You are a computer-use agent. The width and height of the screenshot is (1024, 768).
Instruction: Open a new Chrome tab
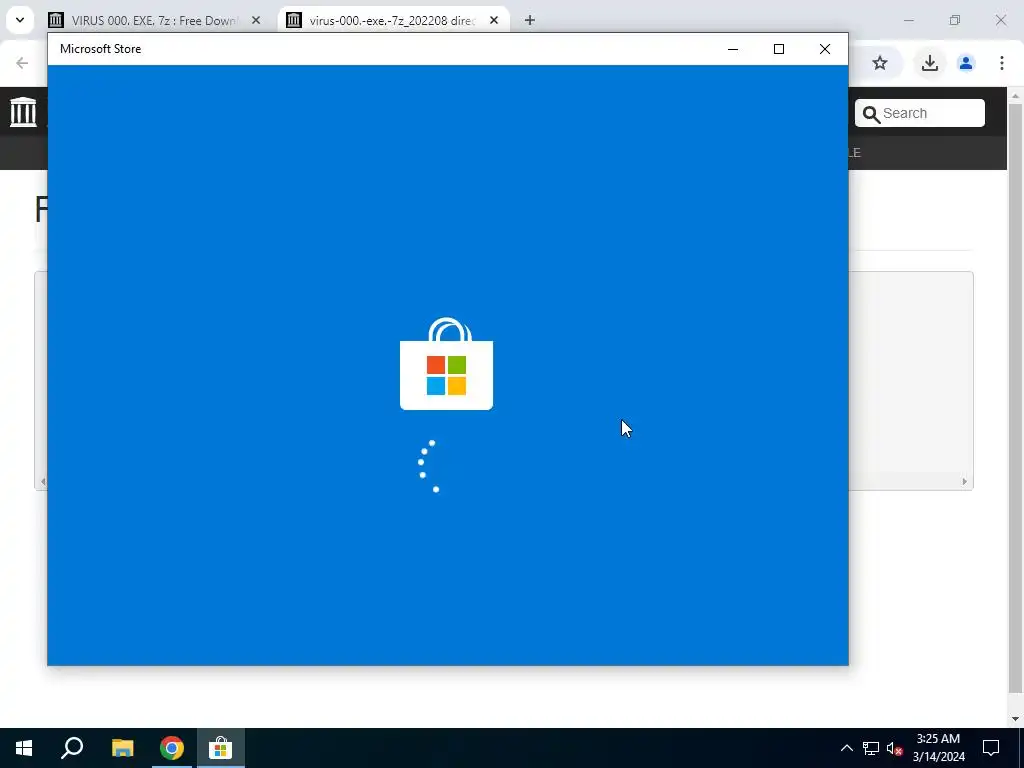click(530, 21)
